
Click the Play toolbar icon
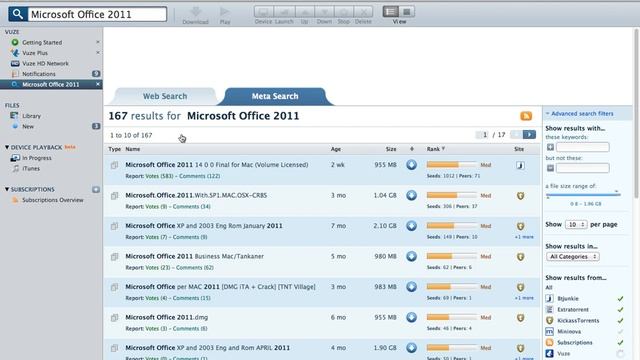tap(225, 16)
